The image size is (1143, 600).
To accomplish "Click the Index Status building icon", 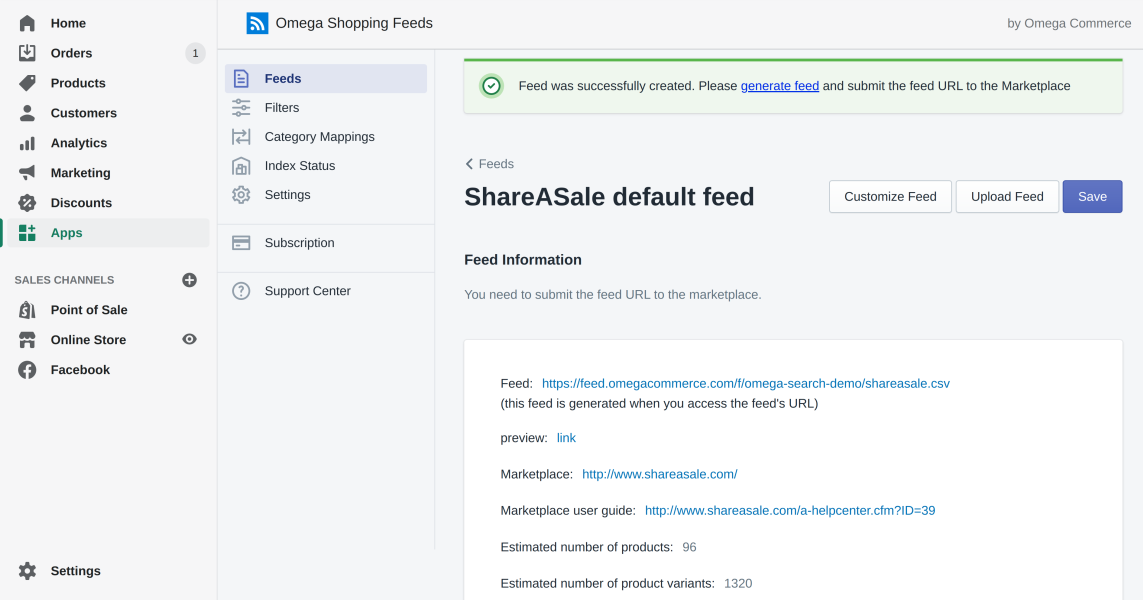I will (241, 166).
